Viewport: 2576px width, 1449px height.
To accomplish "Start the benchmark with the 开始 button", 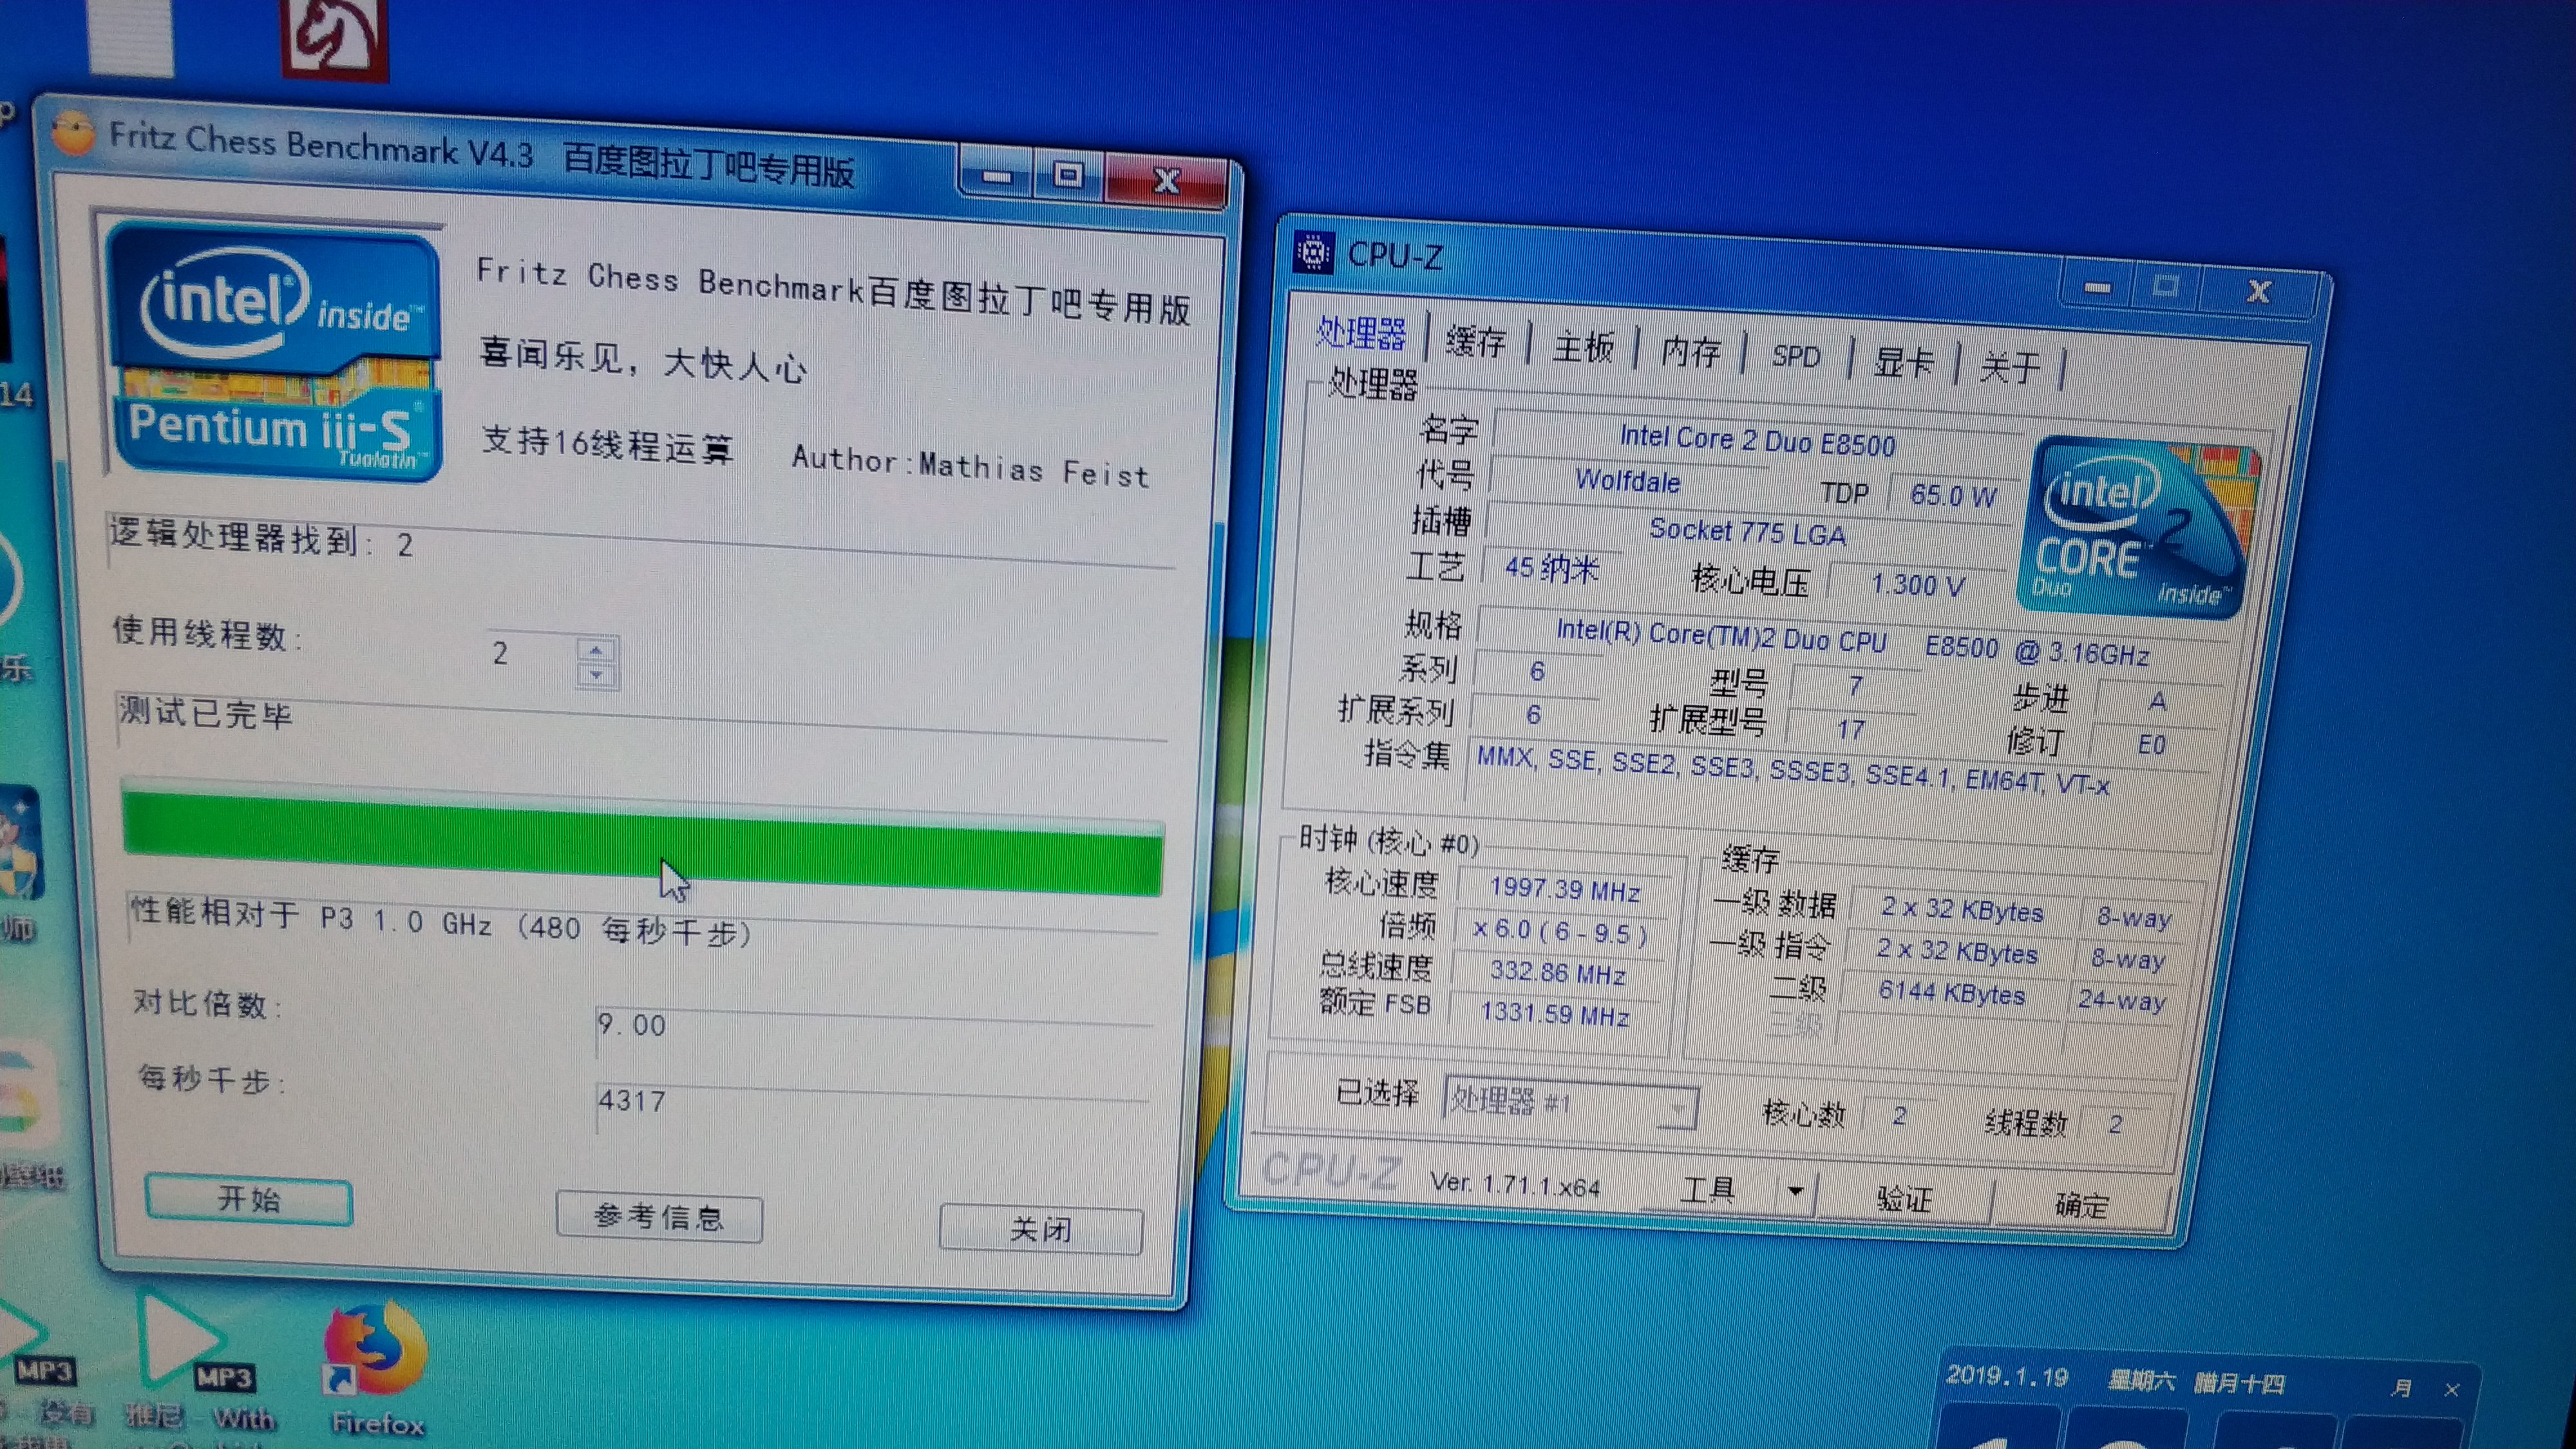I will pos(249,1199).
